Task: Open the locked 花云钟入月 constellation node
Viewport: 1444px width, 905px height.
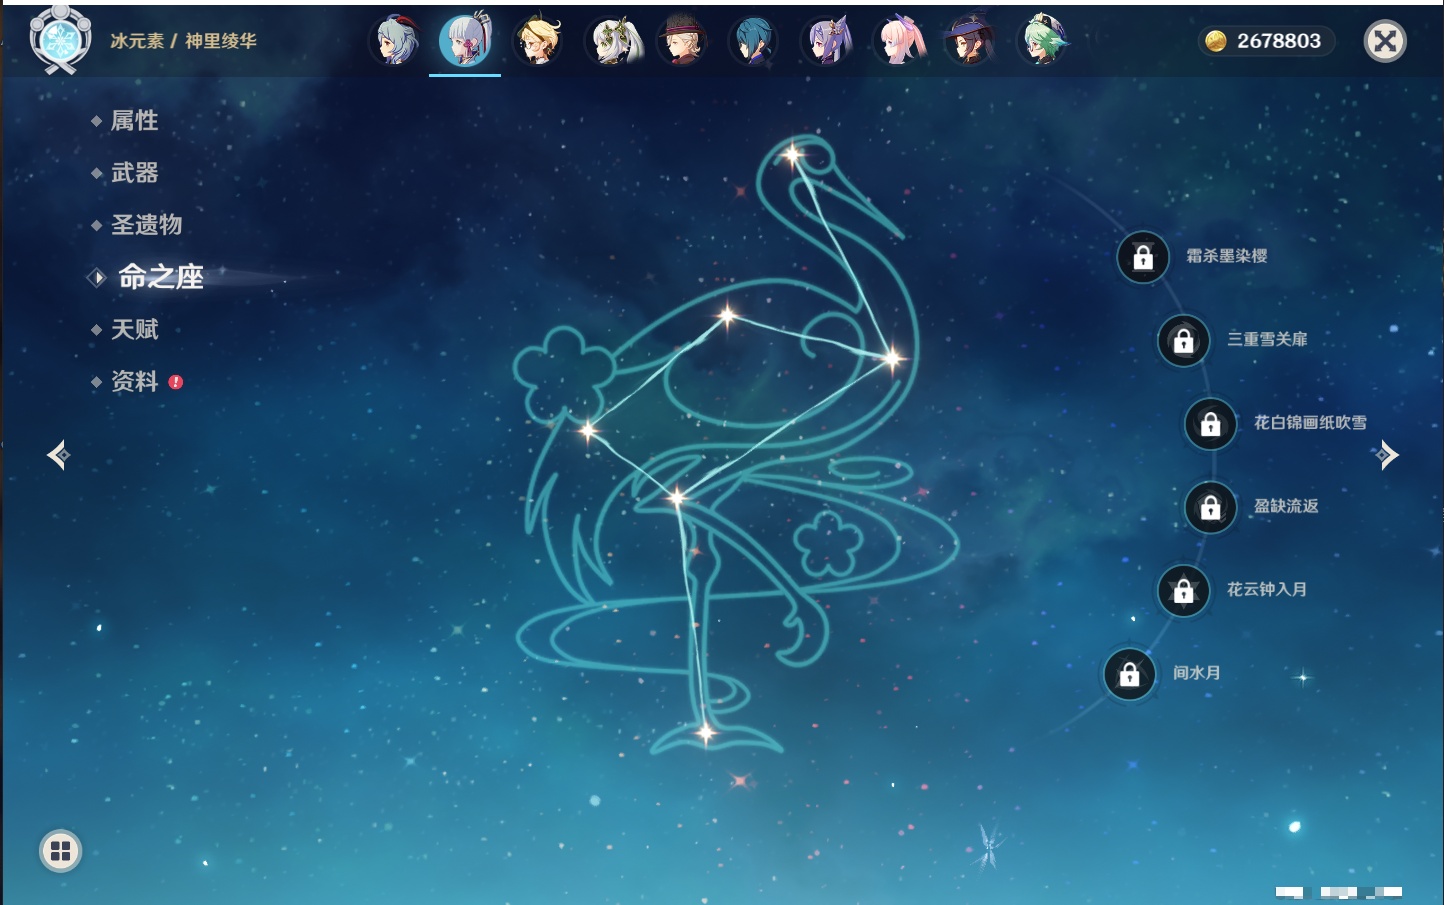Action: click(1184, 591)
